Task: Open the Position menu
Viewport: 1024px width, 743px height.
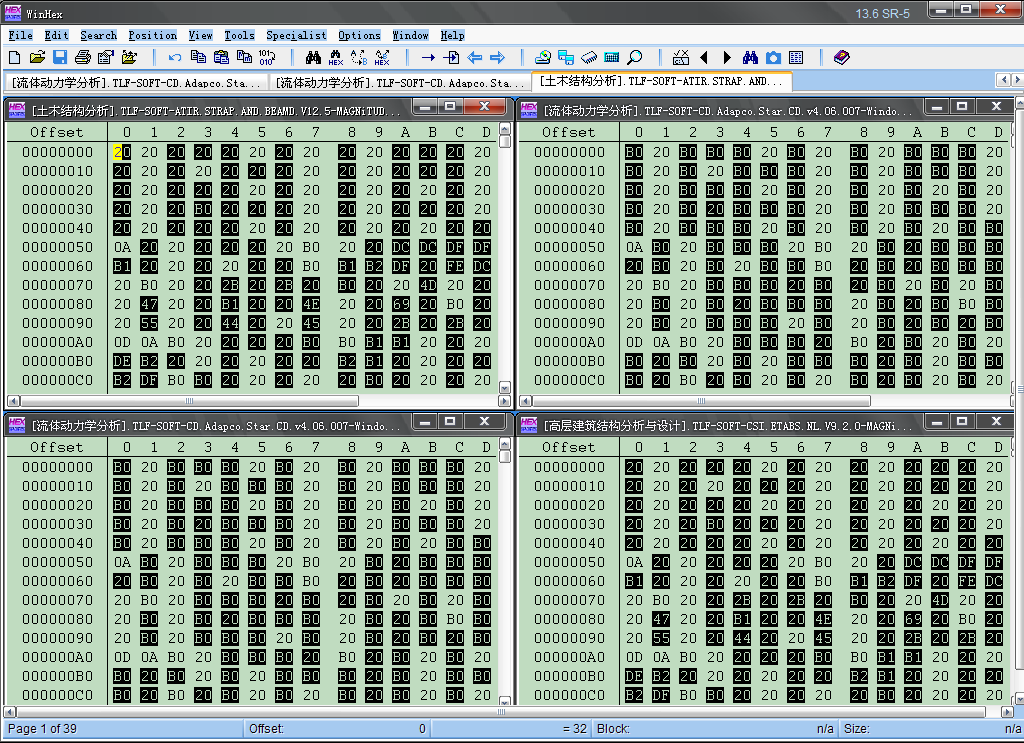Action: [x=152, y=35]
